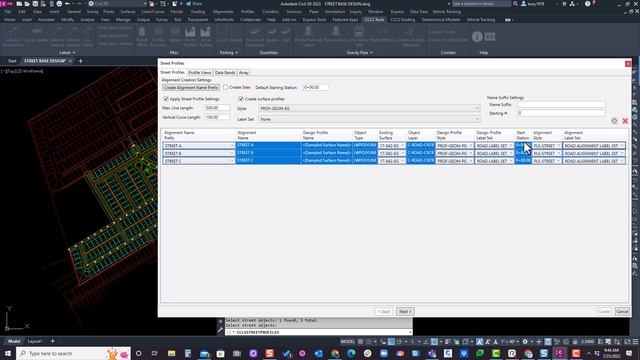Open CCLS Grading ribbon tab
The width and height of the screenshot is (640, 360).
pyautogui.click(x=402, y=20)
